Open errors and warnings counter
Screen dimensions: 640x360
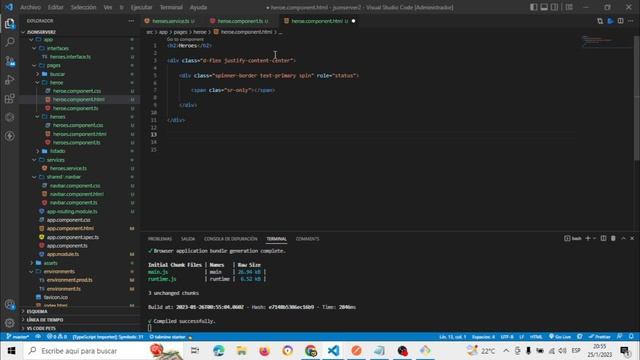click(x=56, y=337)
